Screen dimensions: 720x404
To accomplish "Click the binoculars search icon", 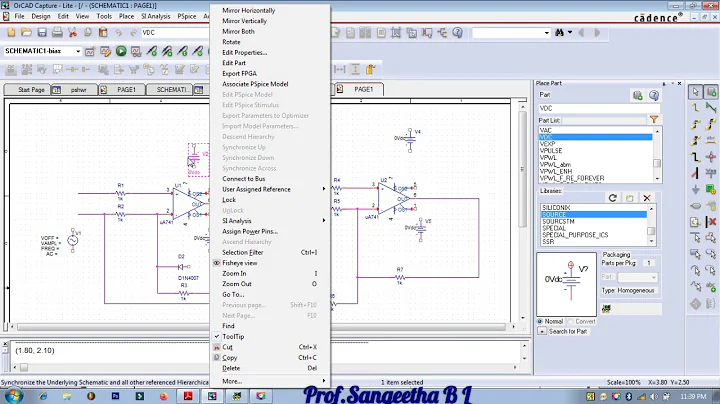I will 559,33.
